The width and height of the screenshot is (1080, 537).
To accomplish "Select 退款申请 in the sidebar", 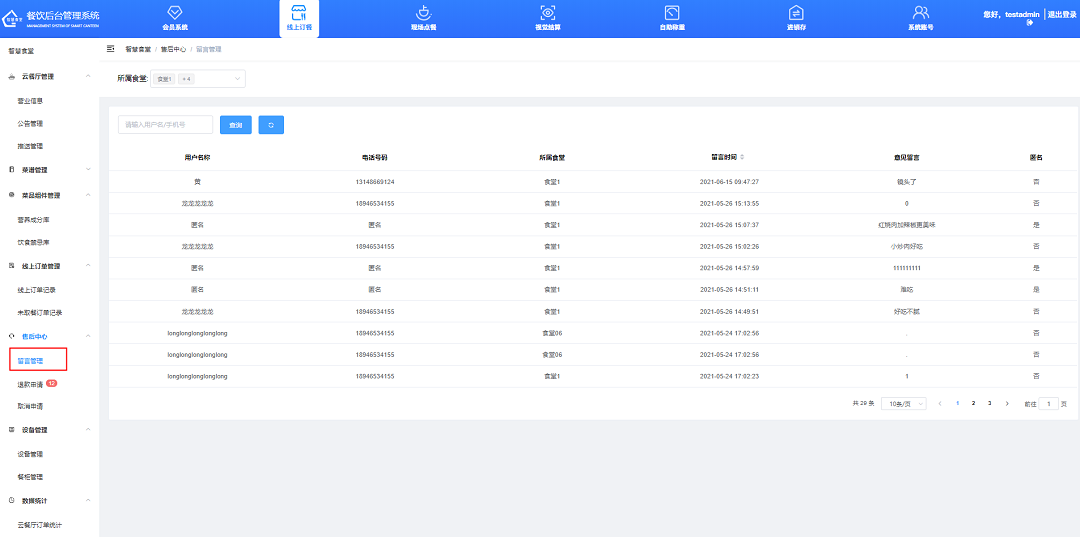I will coord(31,384).
